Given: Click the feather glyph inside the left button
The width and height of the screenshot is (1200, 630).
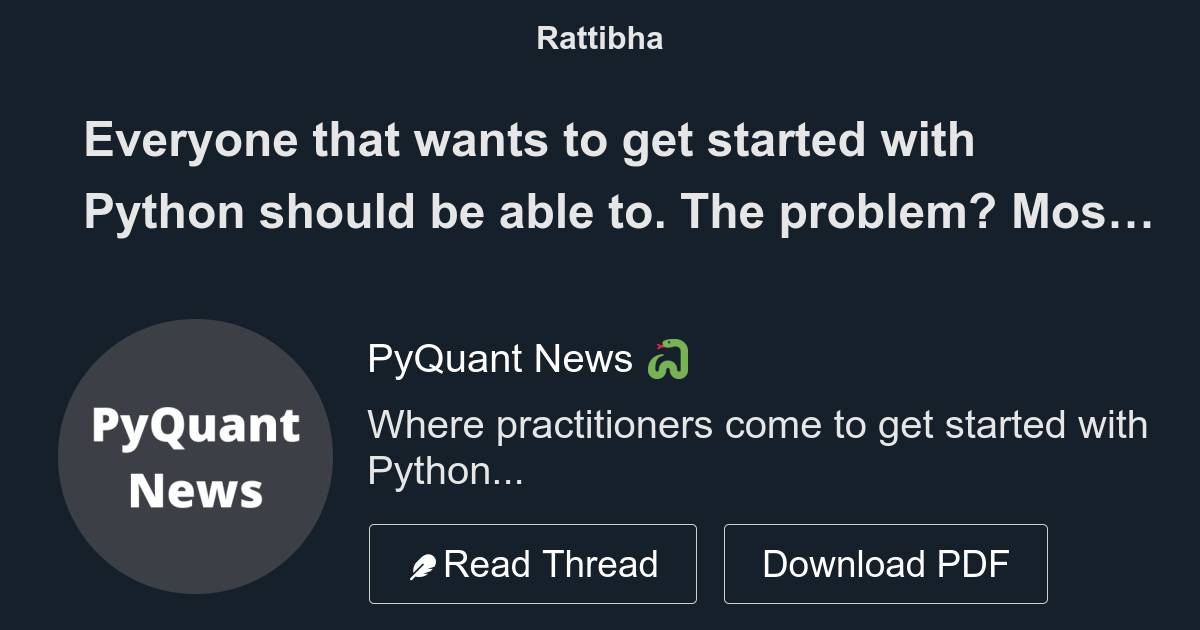Looking at the screenshot, I should [424, 563].
